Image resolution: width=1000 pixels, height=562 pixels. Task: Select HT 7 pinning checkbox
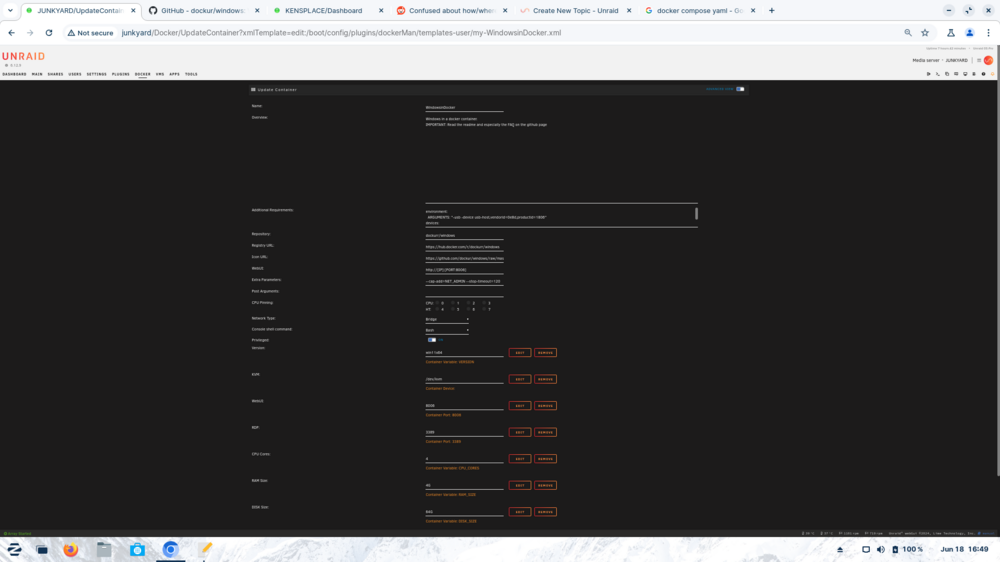(485, 309)
